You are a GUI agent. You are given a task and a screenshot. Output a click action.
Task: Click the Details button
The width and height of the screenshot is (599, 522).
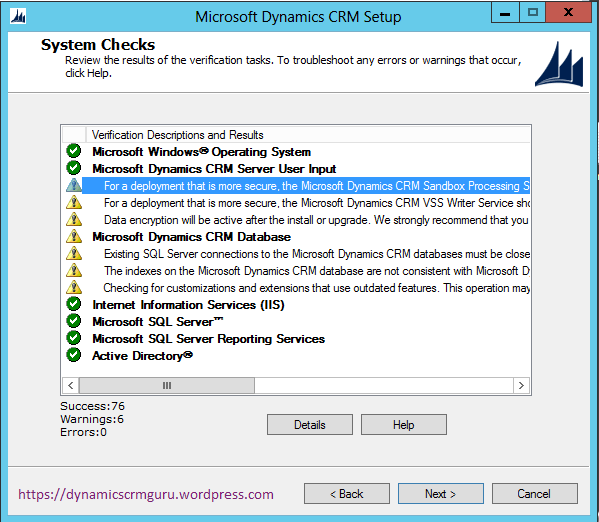pyautogui.click(x=310, y=425)
